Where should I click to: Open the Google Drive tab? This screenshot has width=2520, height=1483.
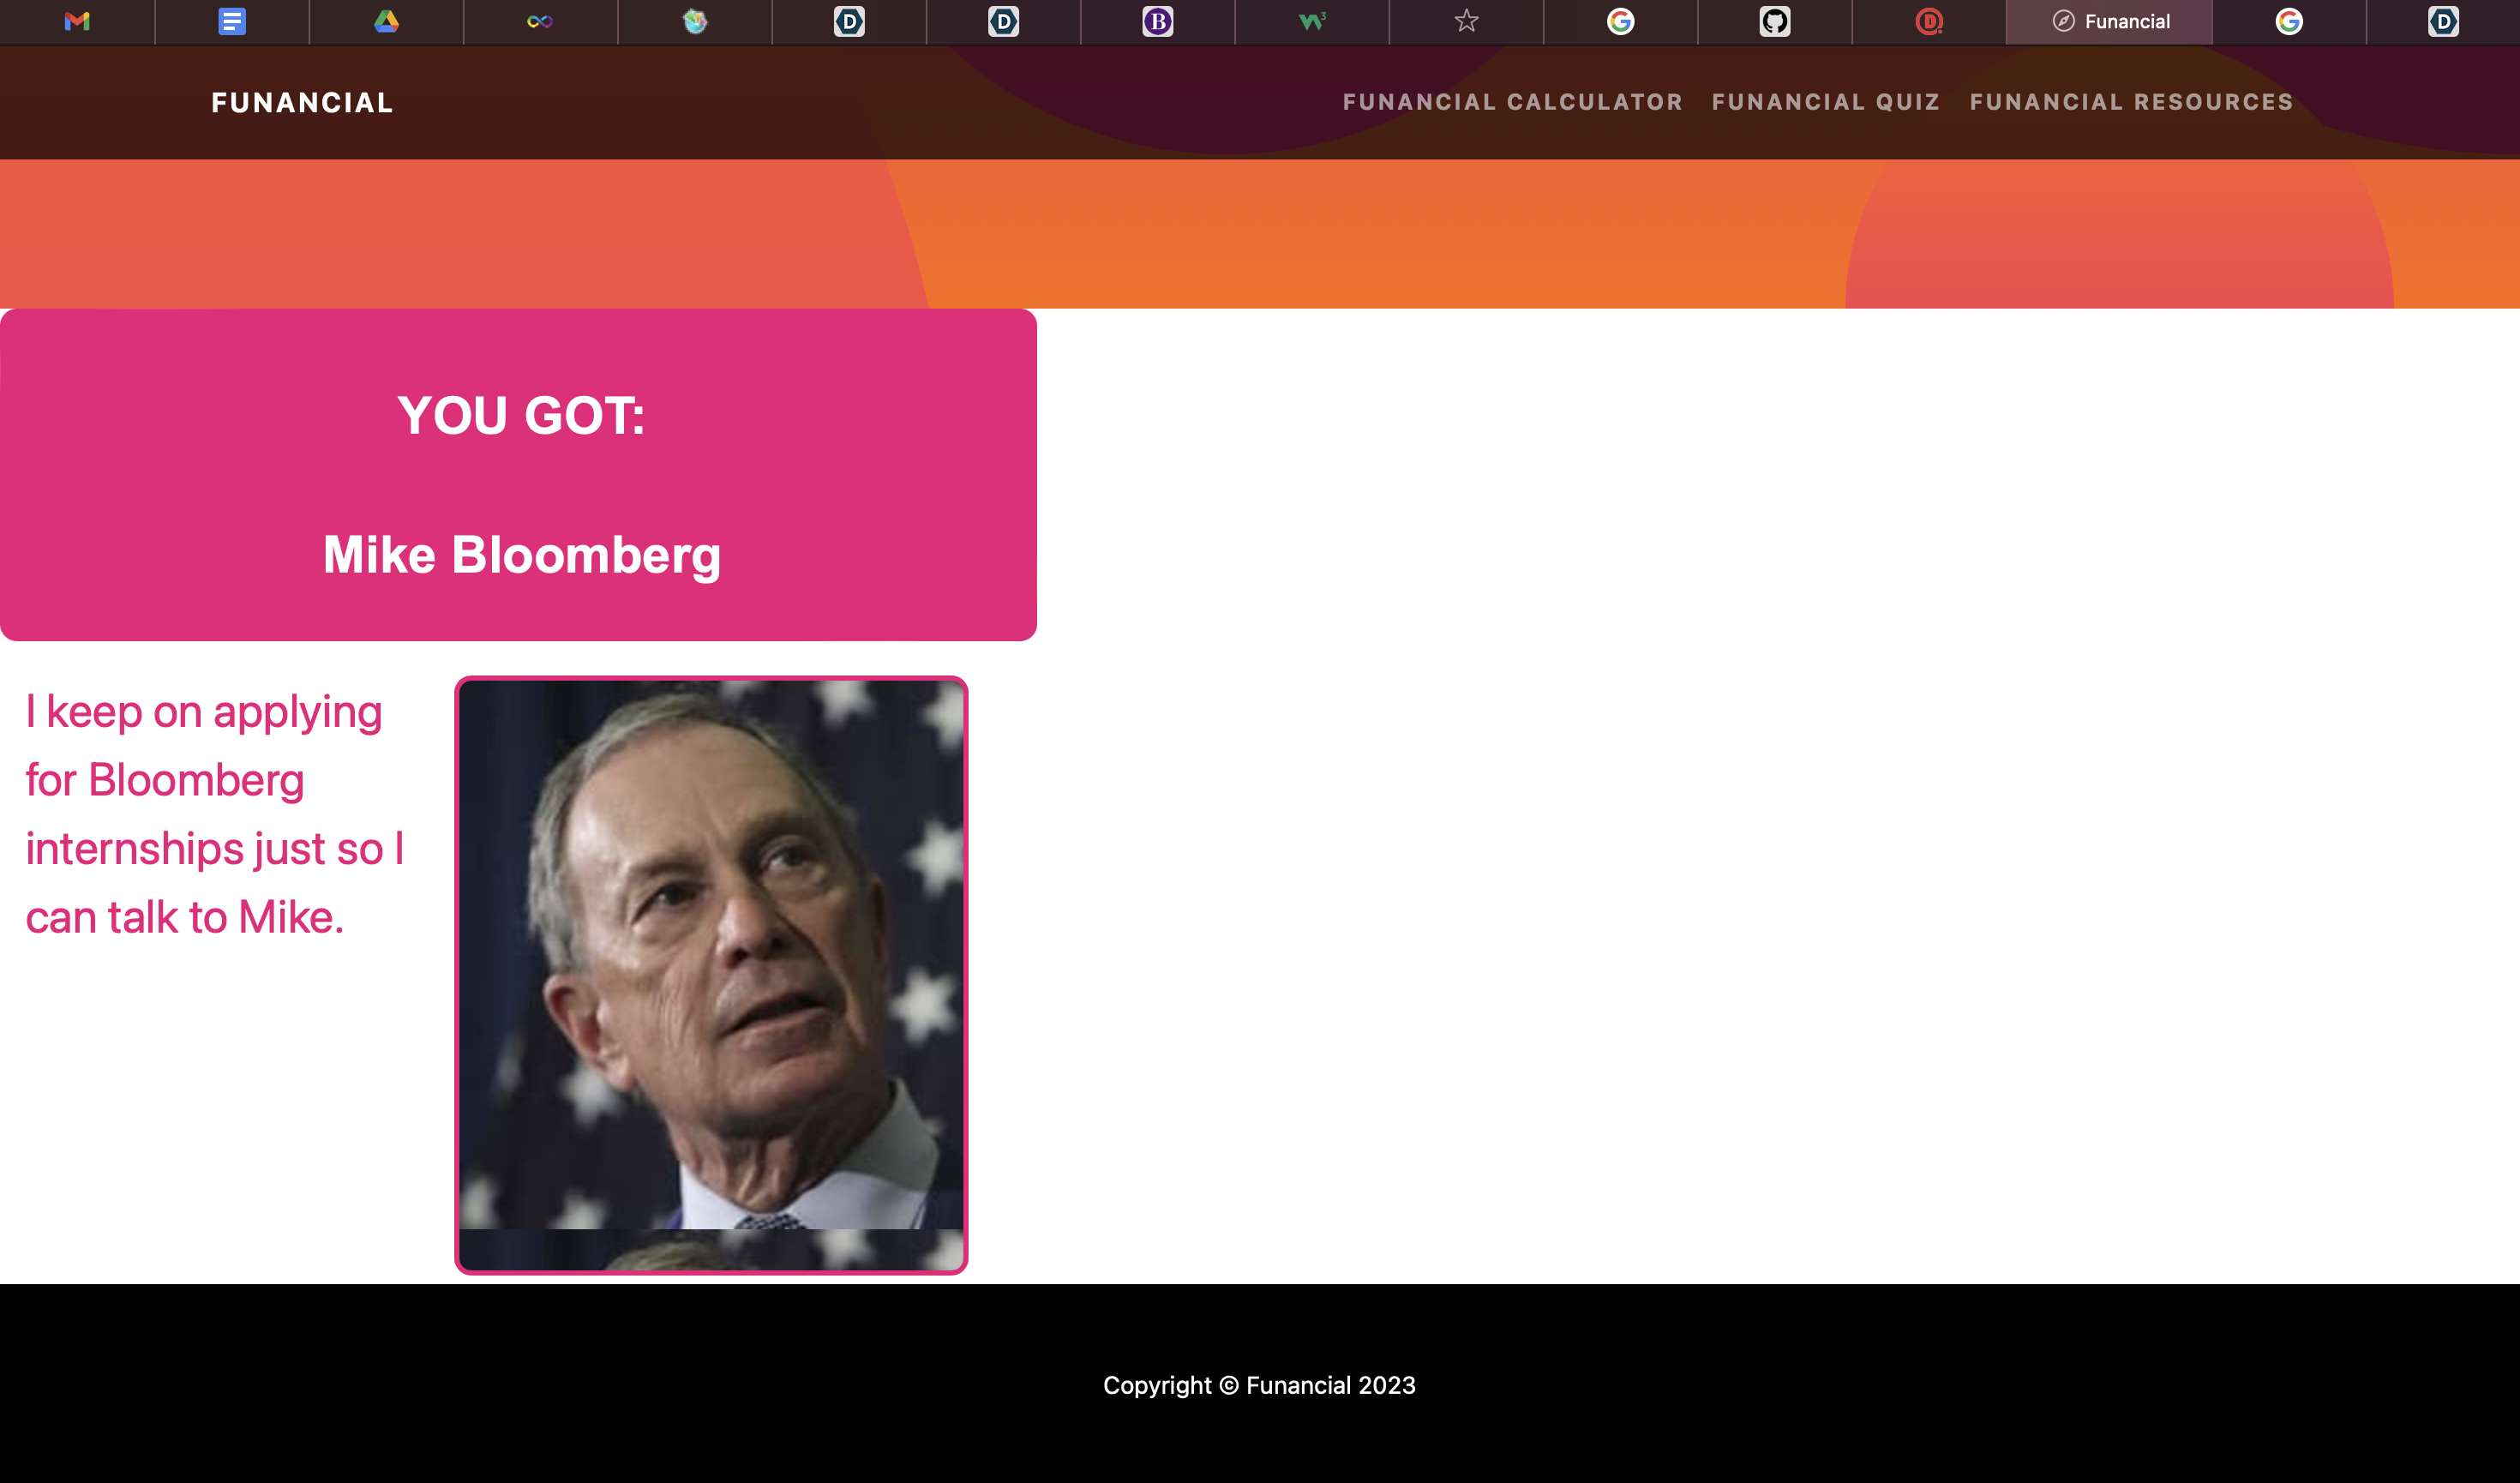(386, 21)
